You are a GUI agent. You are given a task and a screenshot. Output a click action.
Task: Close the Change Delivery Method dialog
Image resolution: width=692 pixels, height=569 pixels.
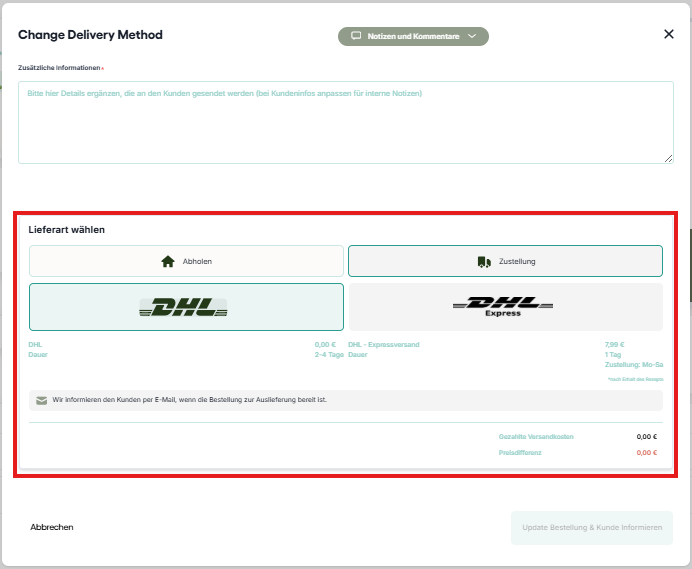[669, 34]
